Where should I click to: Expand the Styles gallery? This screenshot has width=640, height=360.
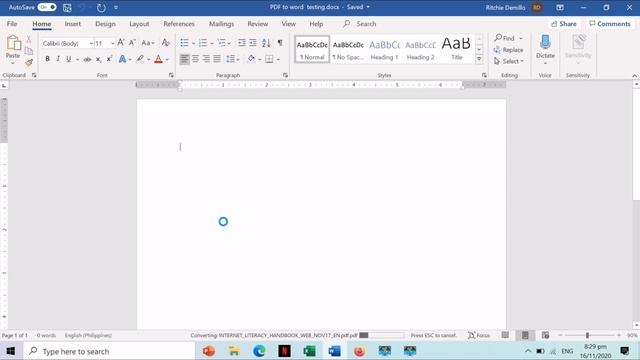tap(479, 60)
